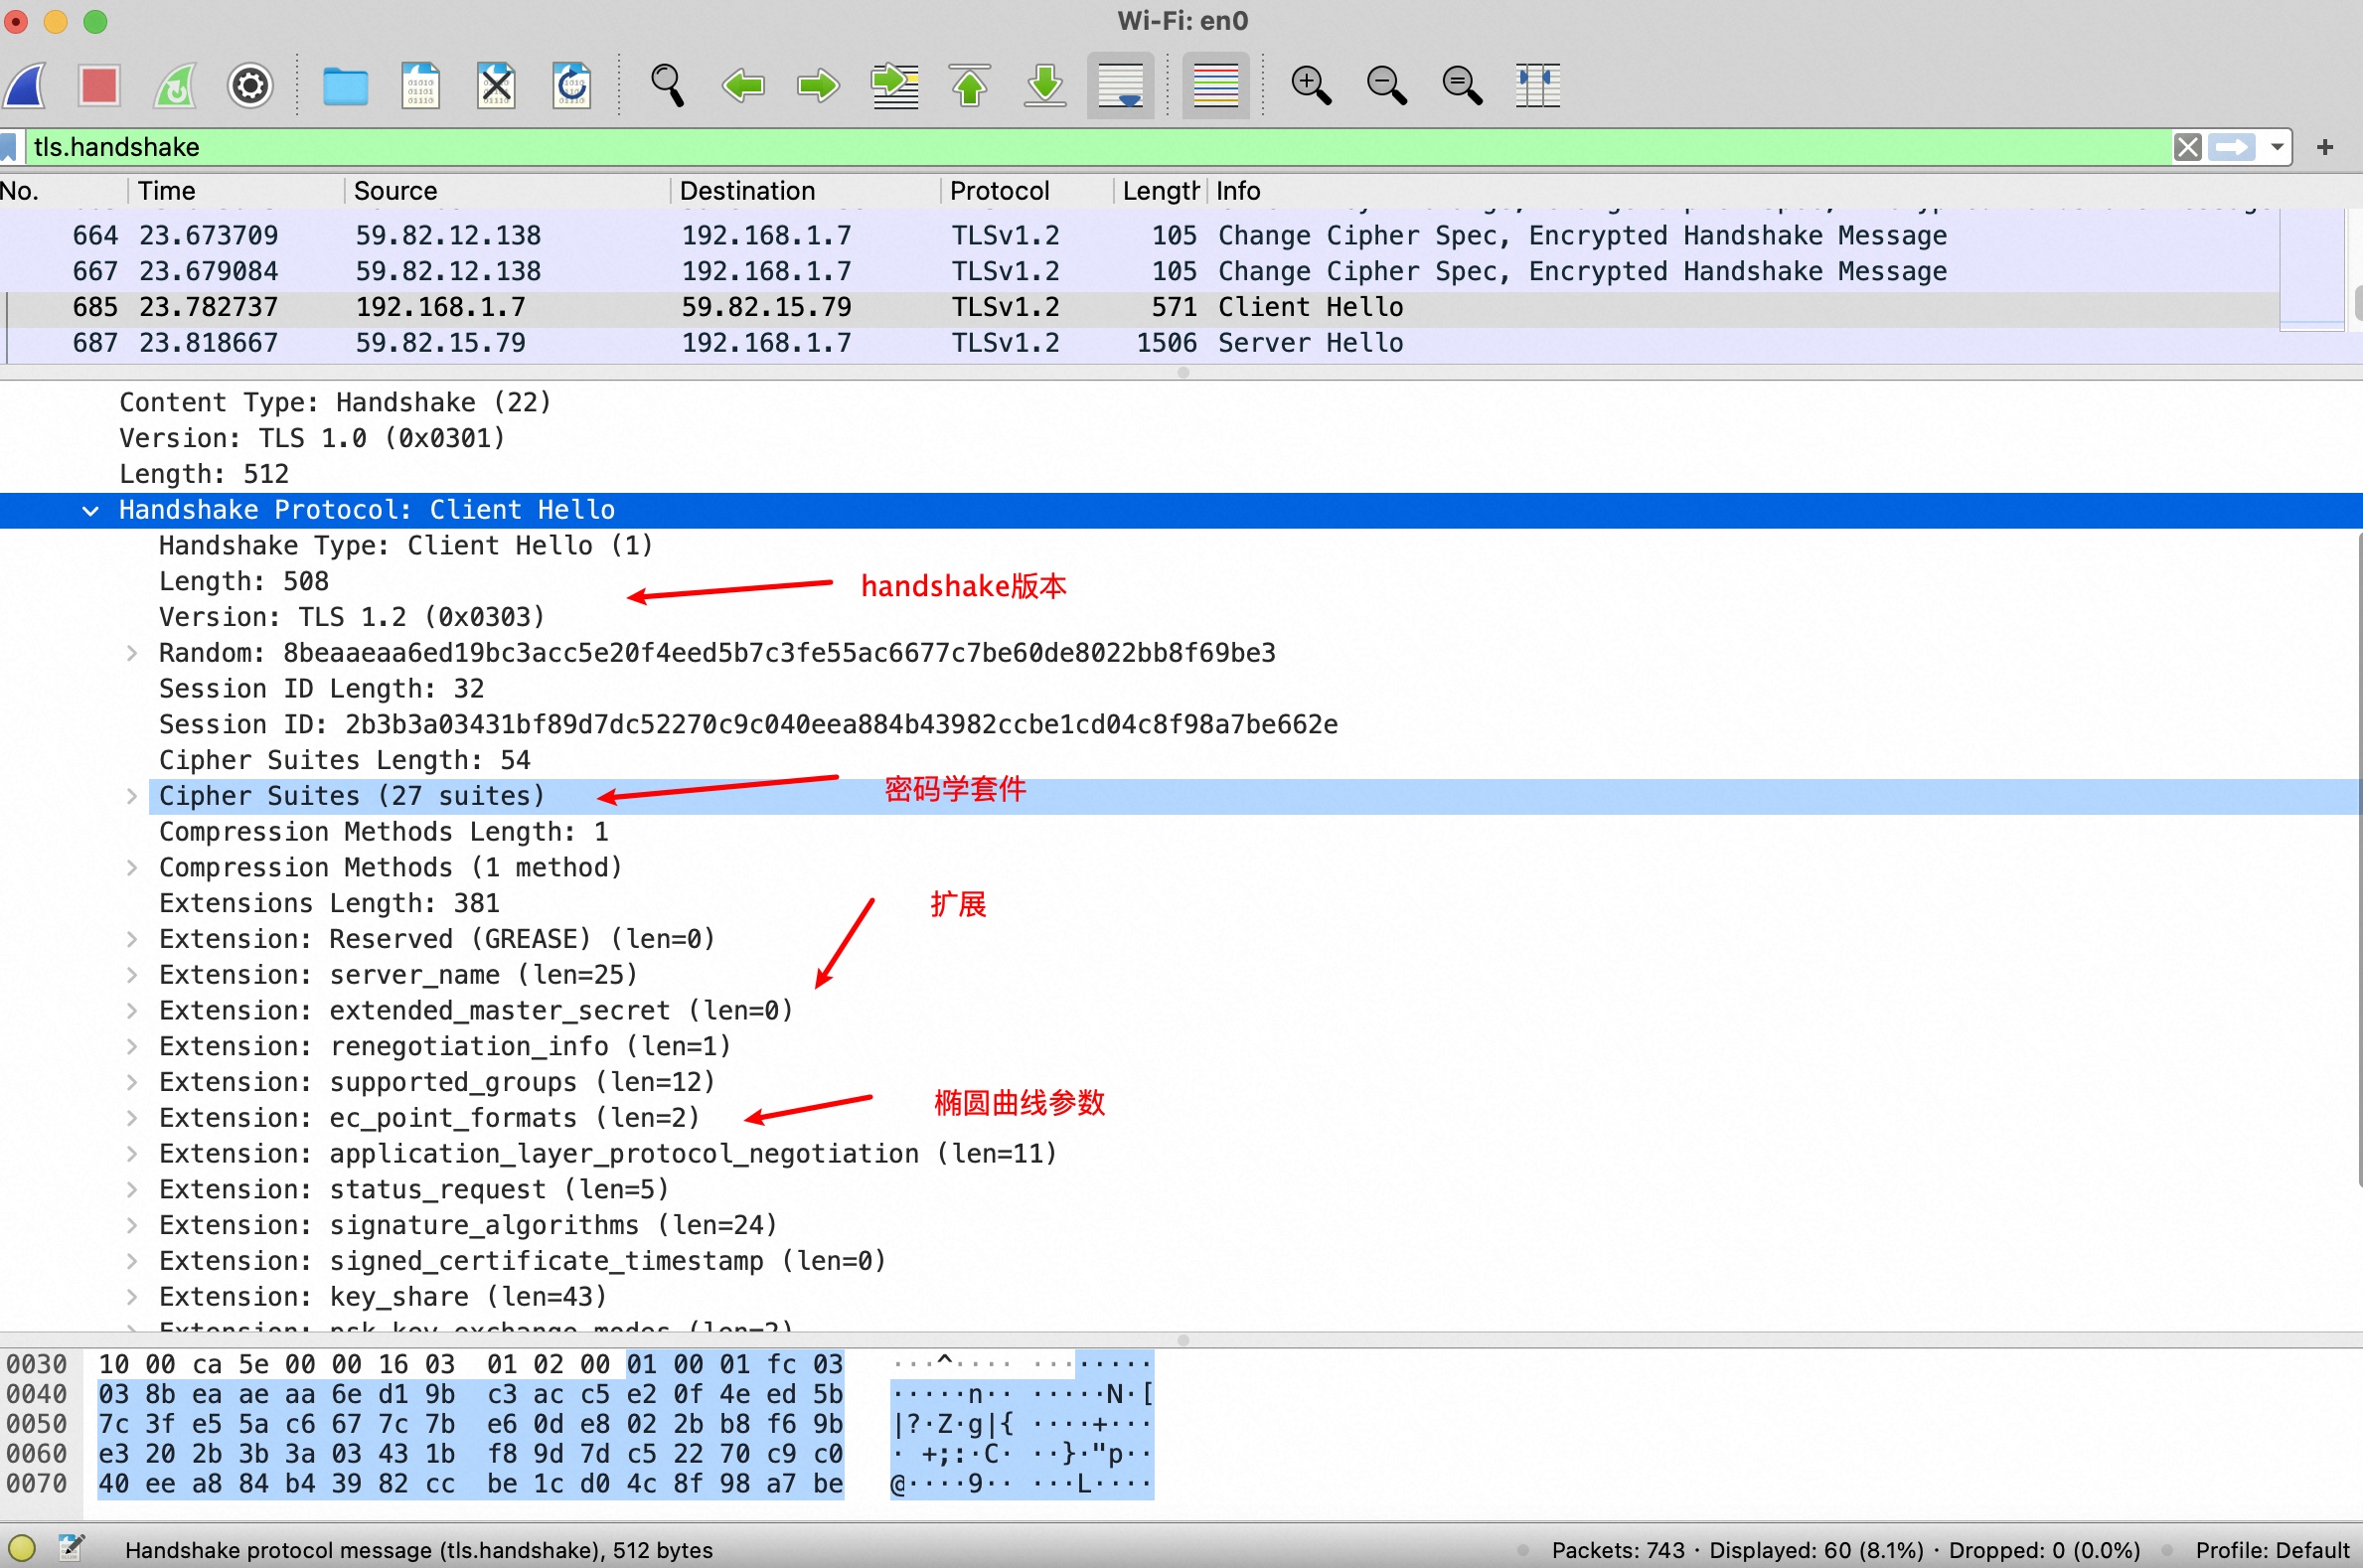This screenshot has width=2363, height=1568.
Task: Toggle auto-scroll during live capture
Action: (1121, 86)
